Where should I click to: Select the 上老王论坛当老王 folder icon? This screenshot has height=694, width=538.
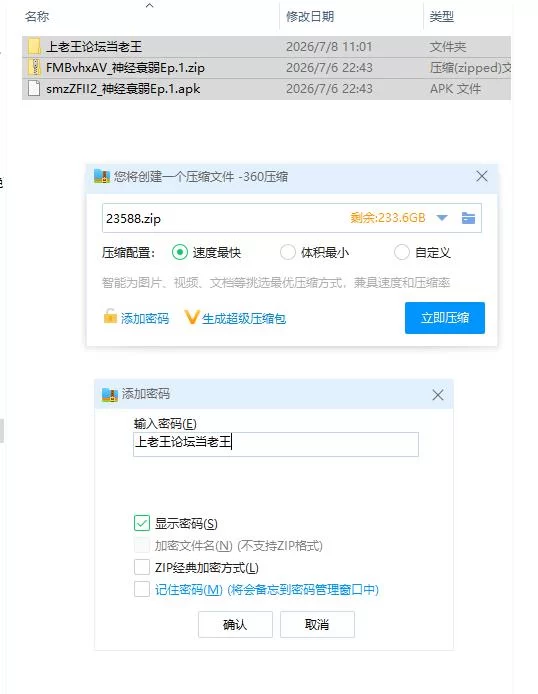(34, 46)
